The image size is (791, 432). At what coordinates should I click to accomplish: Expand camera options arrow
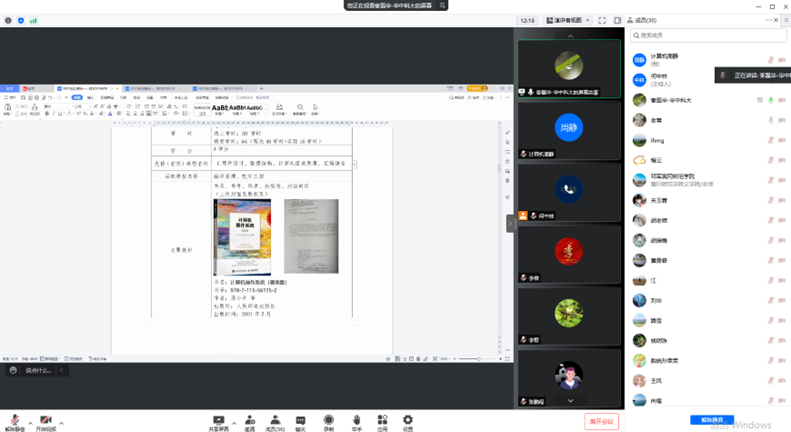[60, 422]
